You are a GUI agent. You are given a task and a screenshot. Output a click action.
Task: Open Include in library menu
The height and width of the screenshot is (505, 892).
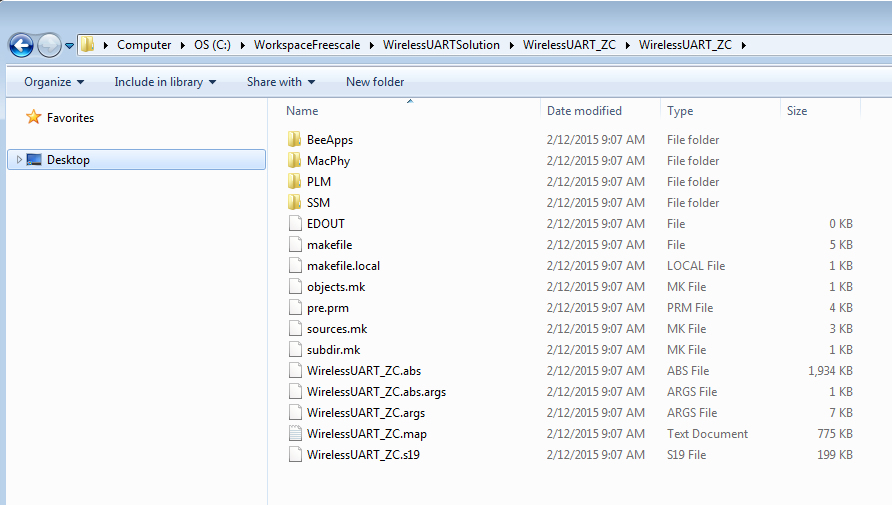165,82
